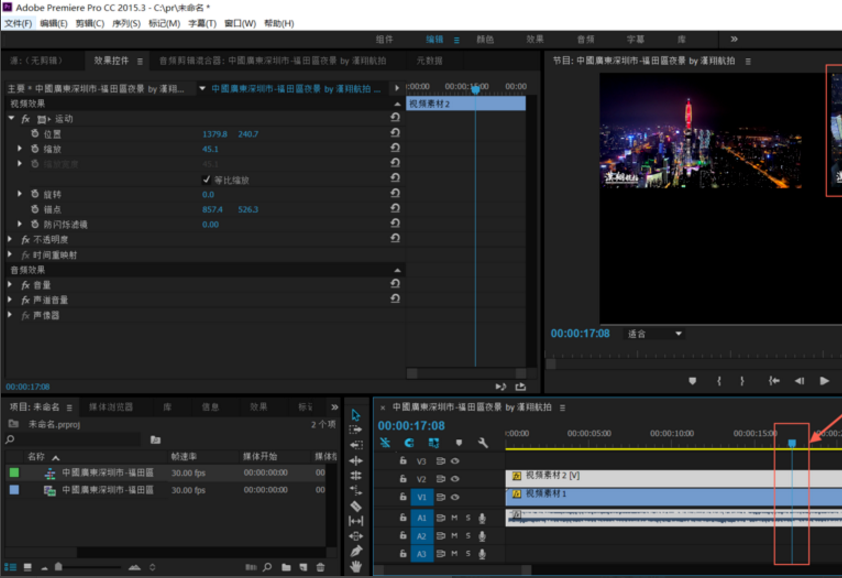The height and width of the screenshot is (578, 842).
Task: Choose the Hand tool in the toolbox
Action: (x=356, y=566)
